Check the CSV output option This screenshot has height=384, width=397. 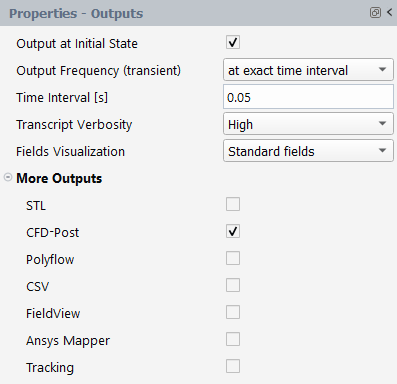[x=233, y=285]
